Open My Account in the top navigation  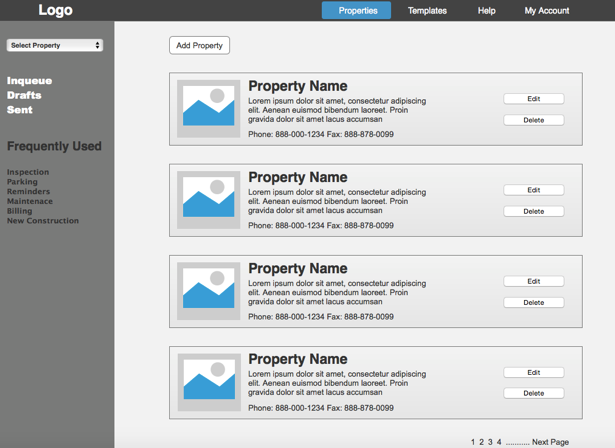[547, 11]
